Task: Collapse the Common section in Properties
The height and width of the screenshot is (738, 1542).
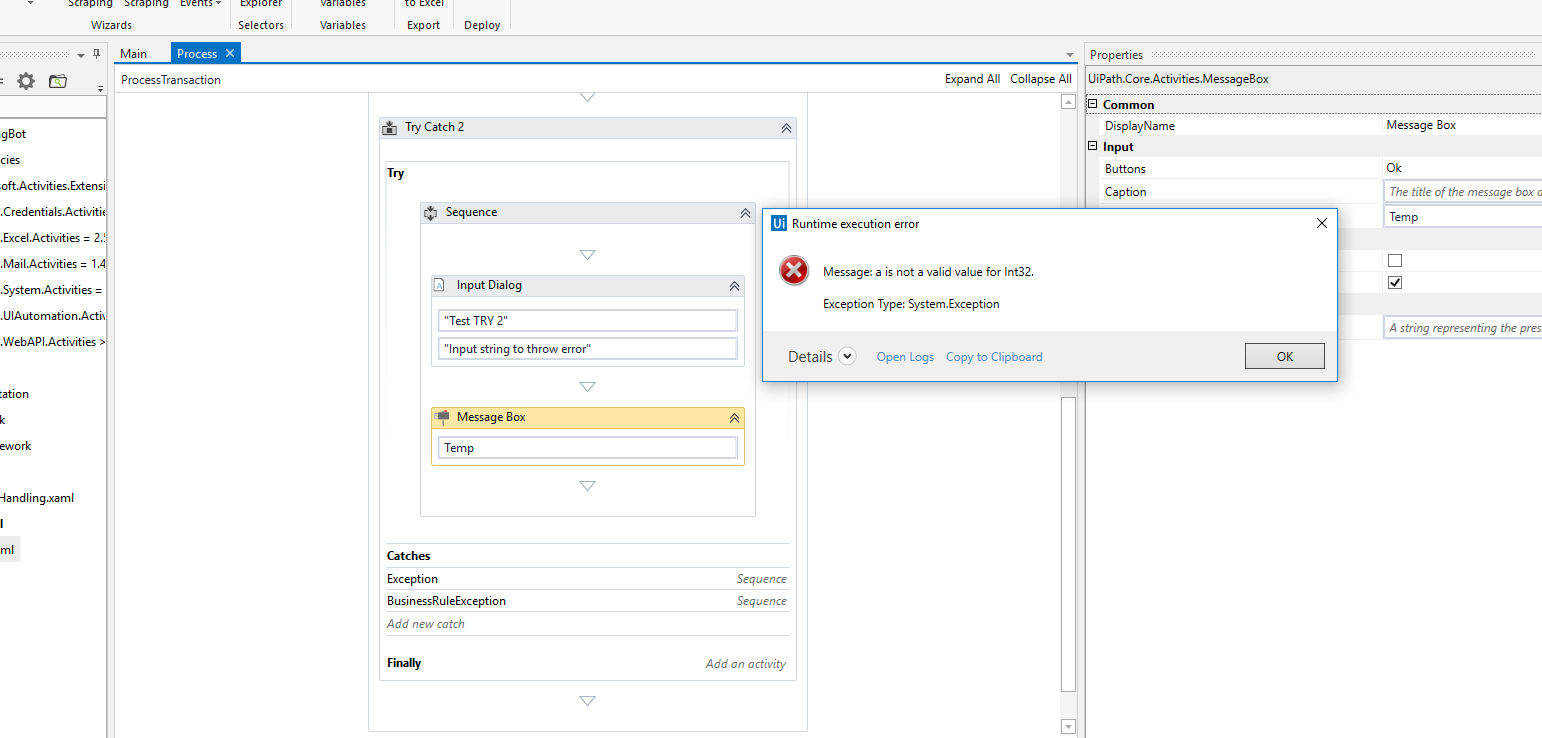Action: [x=1092, y=104]
